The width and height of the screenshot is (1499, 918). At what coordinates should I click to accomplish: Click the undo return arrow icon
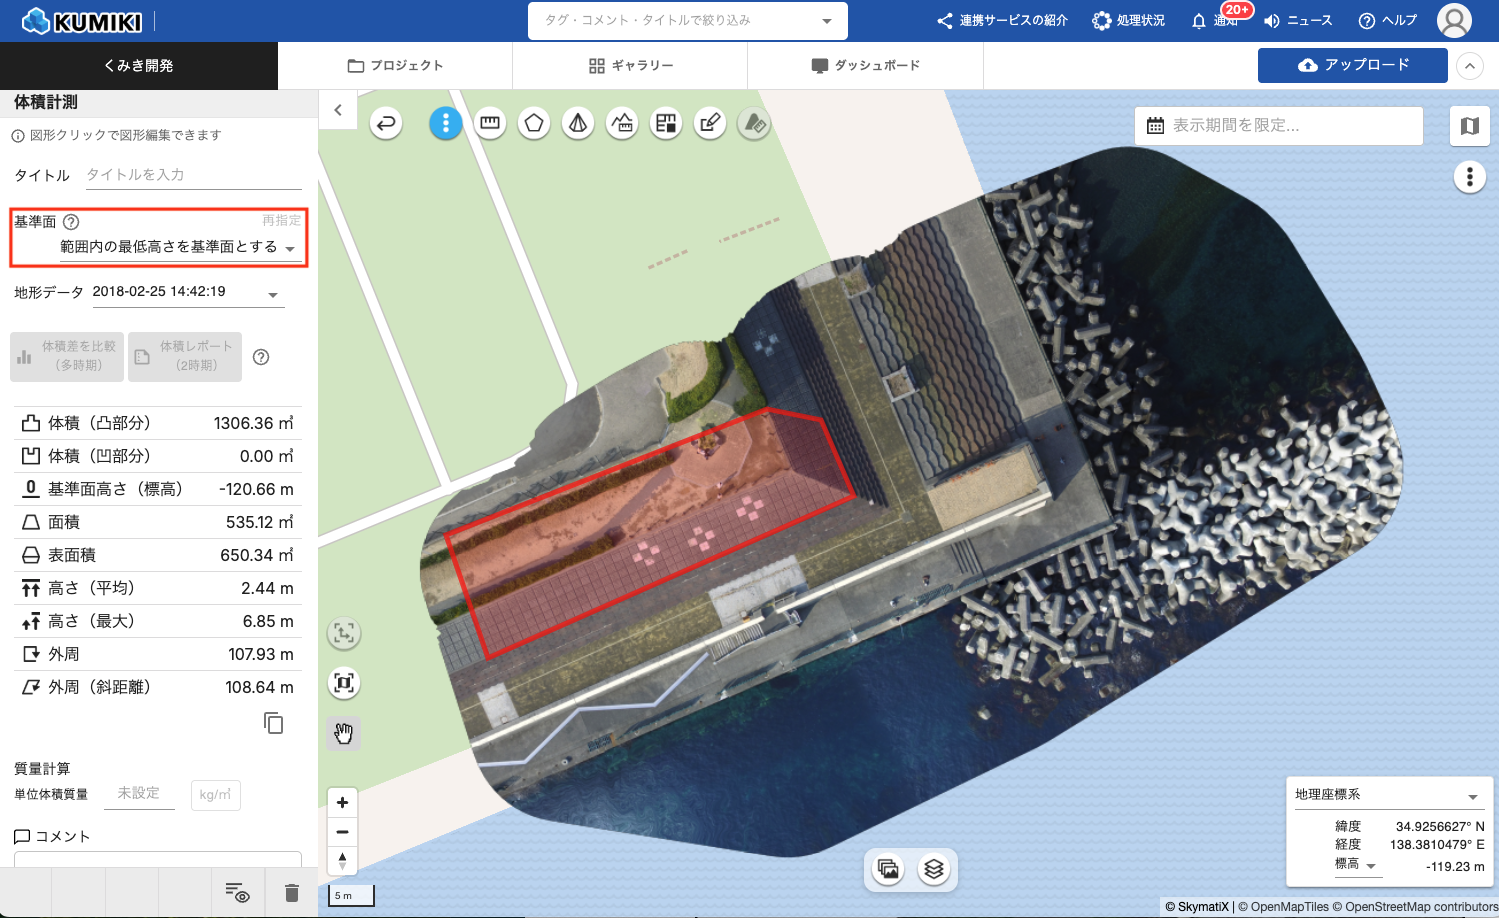pyautogui.click(x=386, y=123)
